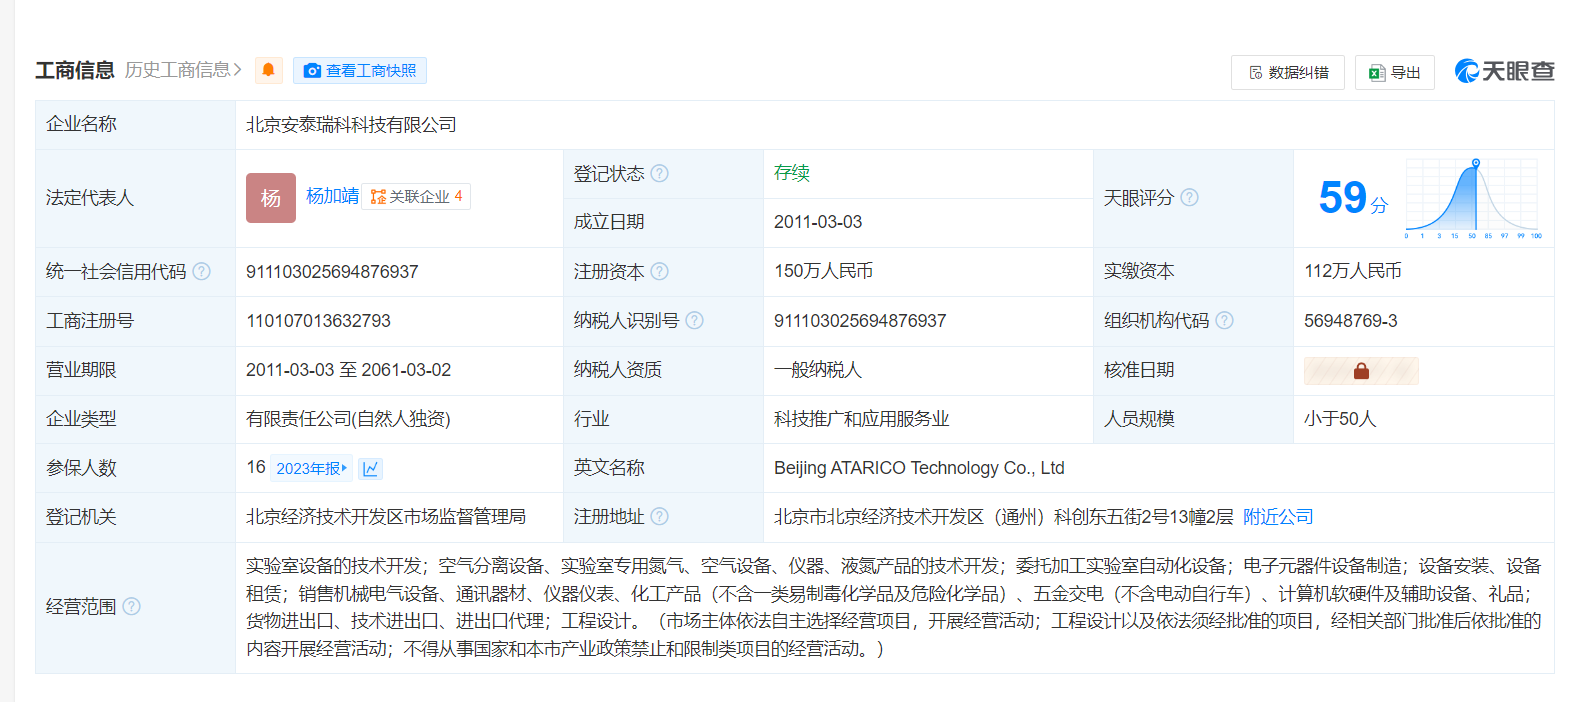The image size is (1574, 702).
Task: Click the 经营范围 description paragraph
Action: (x=894, y=607)
